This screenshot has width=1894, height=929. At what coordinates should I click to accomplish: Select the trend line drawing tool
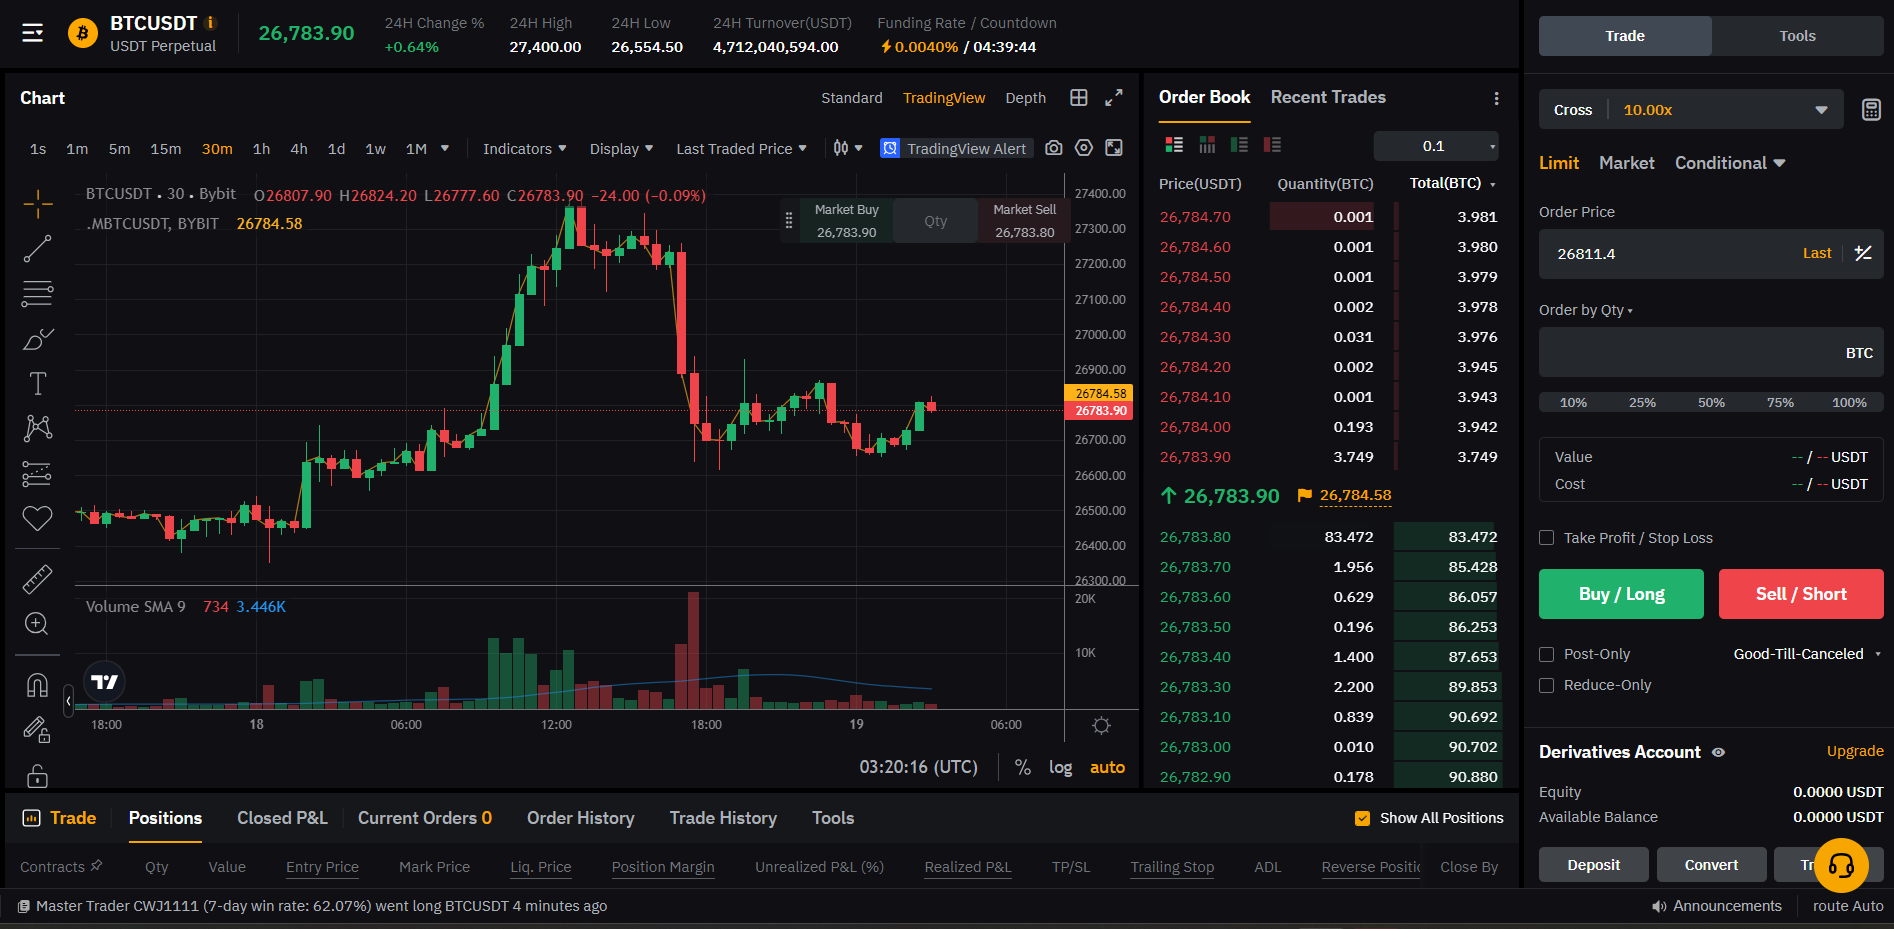(x=37, y=249)
